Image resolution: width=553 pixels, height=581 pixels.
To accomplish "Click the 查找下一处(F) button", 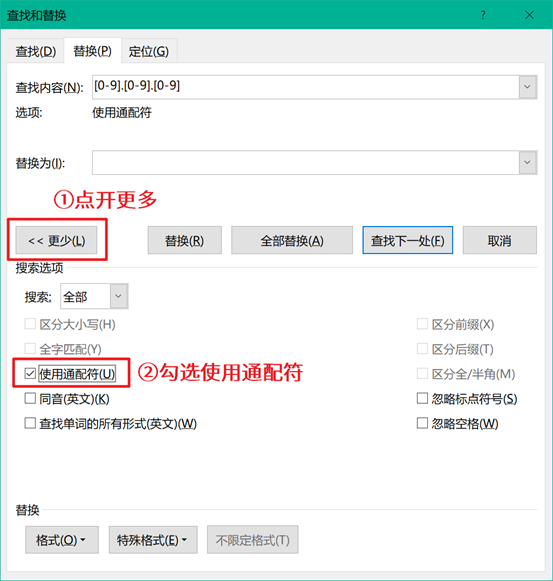I will point(408,240).
